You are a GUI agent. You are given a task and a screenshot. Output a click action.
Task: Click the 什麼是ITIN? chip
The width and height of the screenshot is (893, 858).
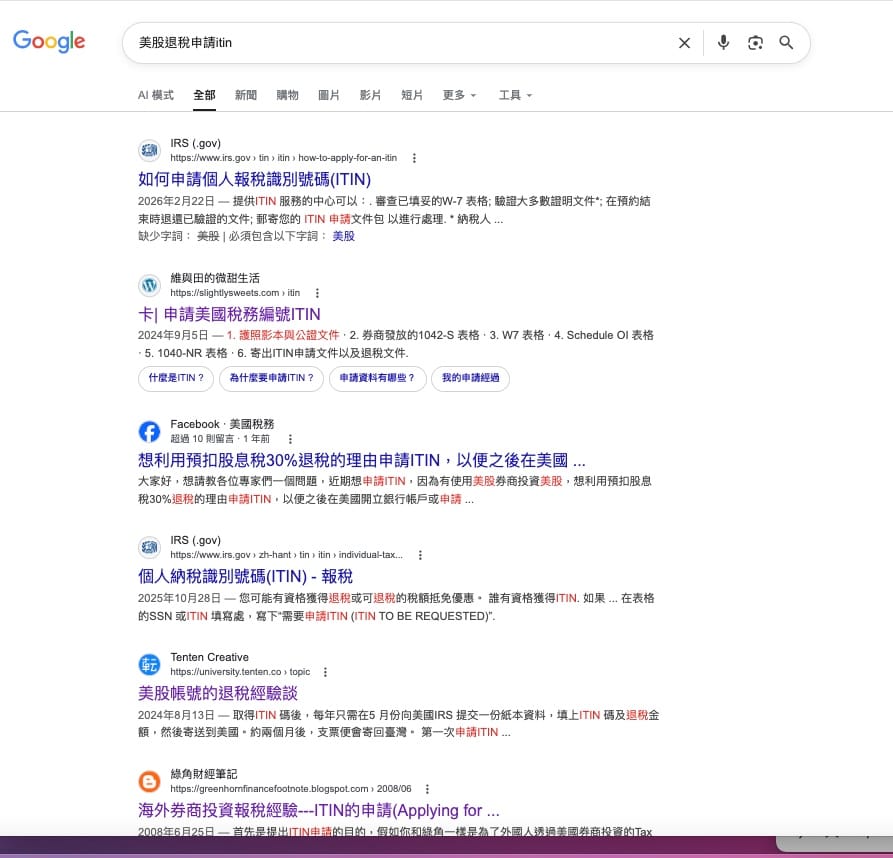coord(176,378)
